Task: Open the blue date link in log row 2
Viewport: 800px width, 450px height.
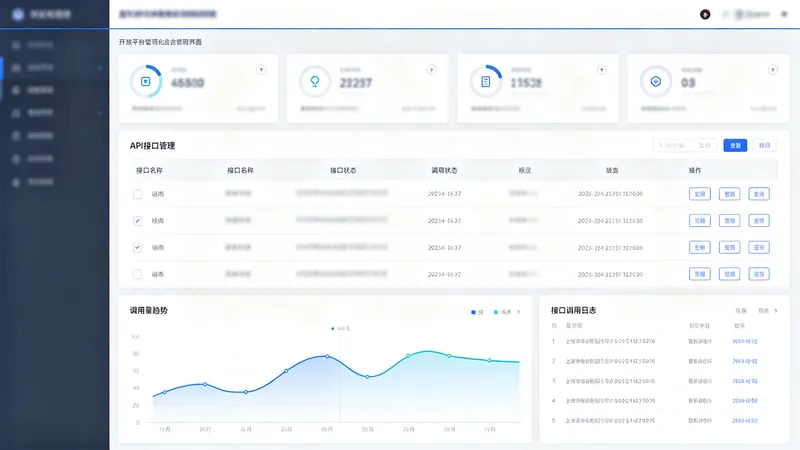Action: click(x=745, y=361)
